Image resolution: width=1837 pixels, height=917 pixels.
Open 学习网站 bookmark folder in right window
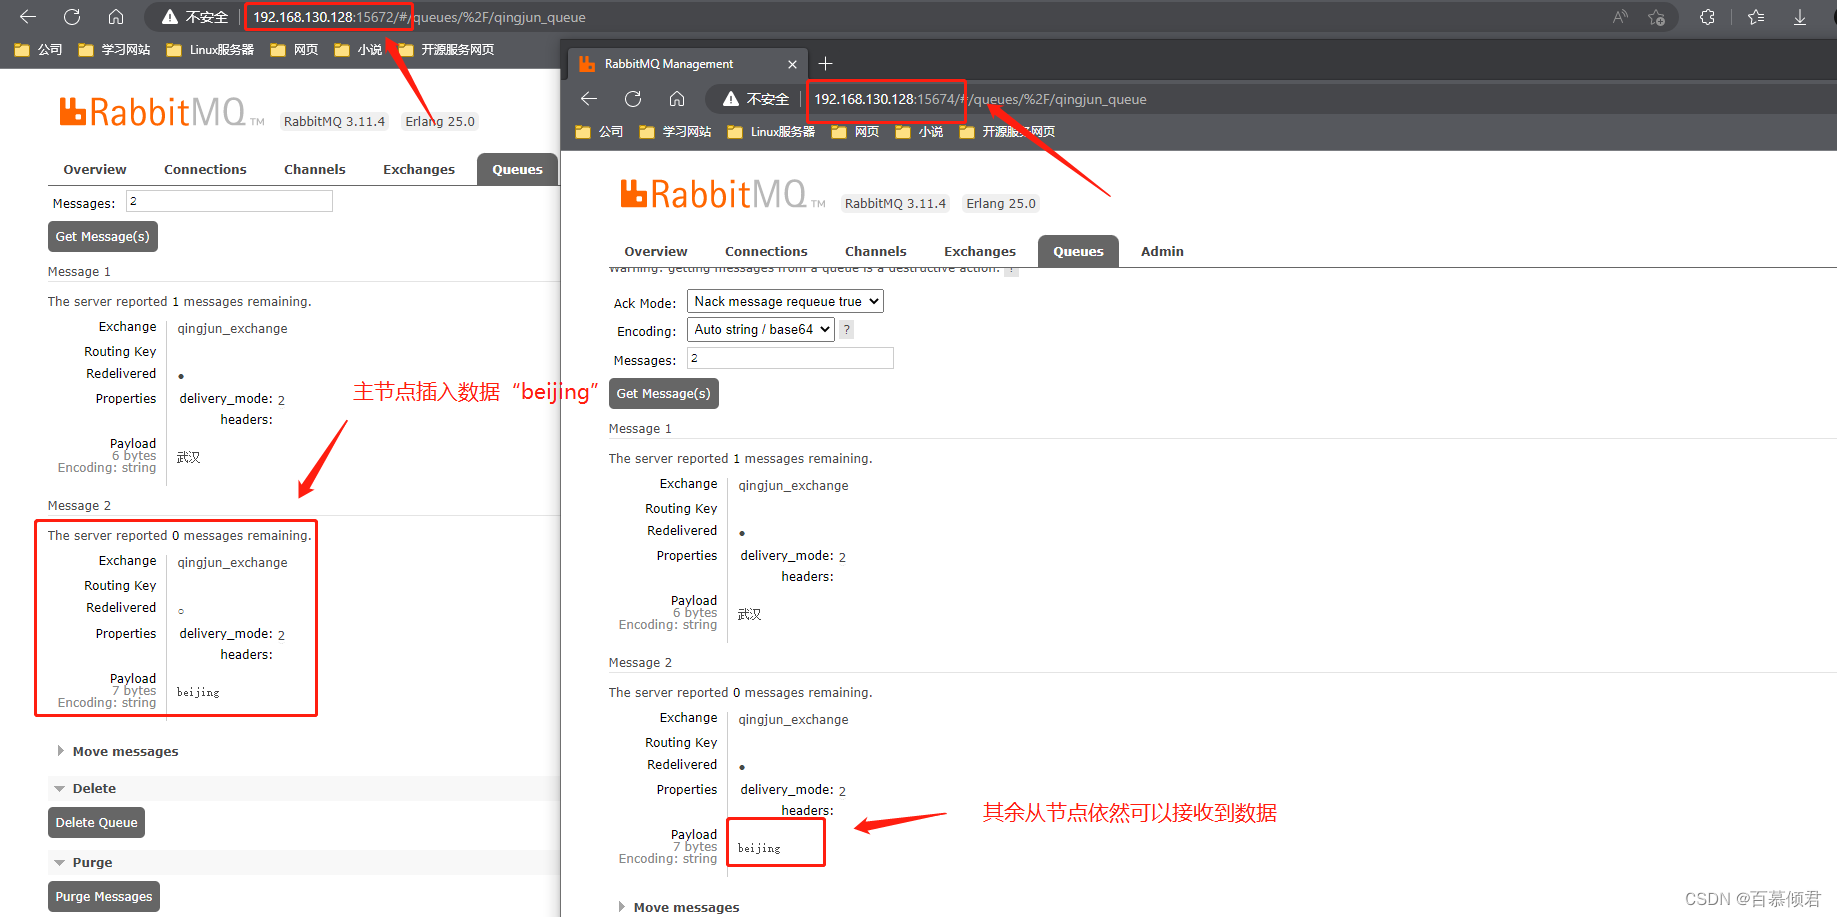[675, 131]
